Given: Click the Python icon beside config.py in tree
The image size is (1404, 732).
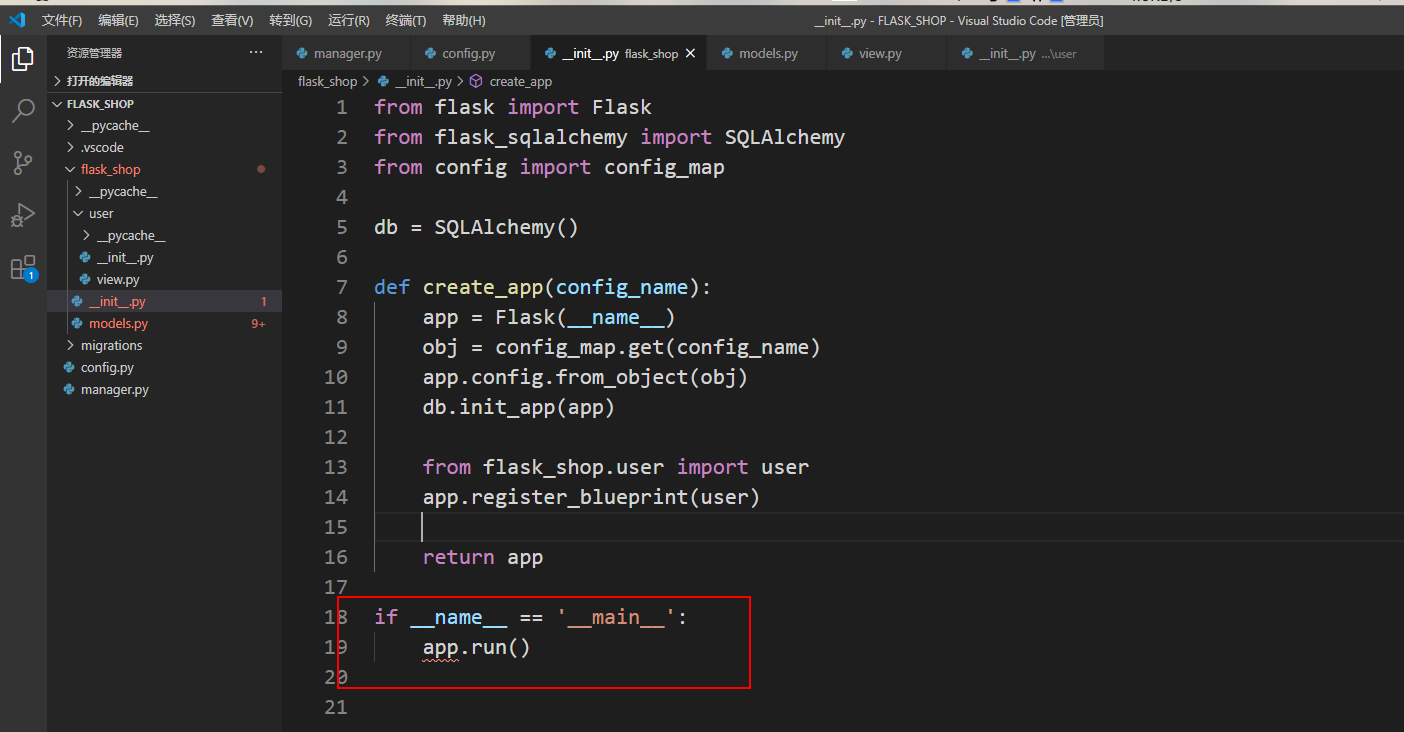Looking at the screenshot, I should pos(69,367).
